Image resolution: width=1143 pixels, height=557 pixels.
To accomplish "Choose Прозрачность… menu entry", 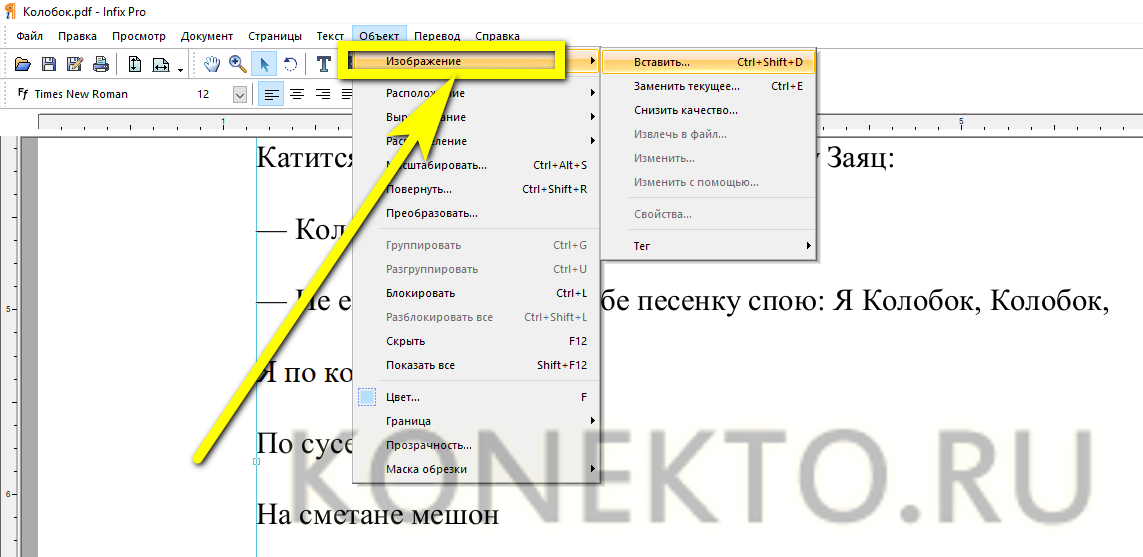I will click(x=476, y=445).
